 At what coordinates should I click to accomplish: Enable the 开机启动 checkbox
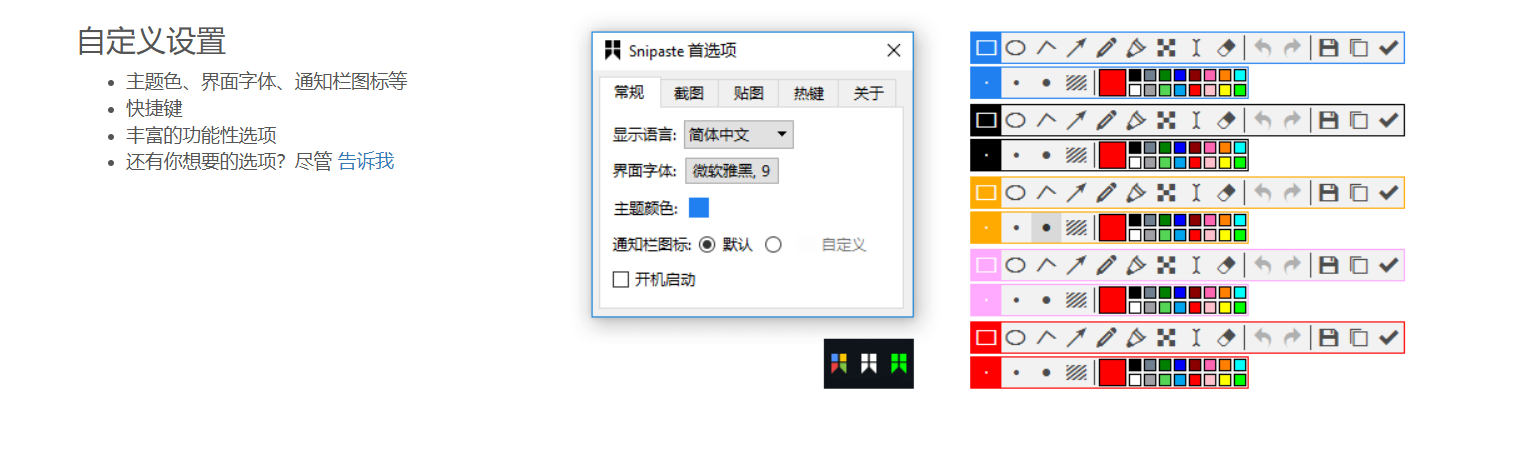621,280
